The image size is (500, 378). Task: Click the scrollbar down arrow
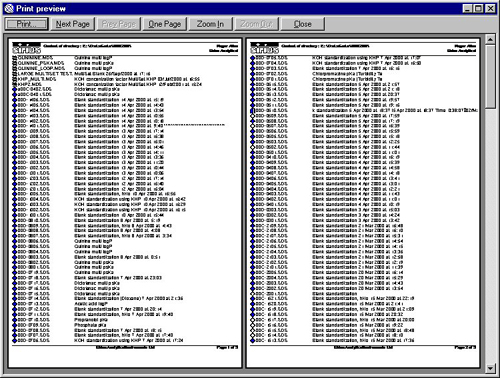pos(490,368)
